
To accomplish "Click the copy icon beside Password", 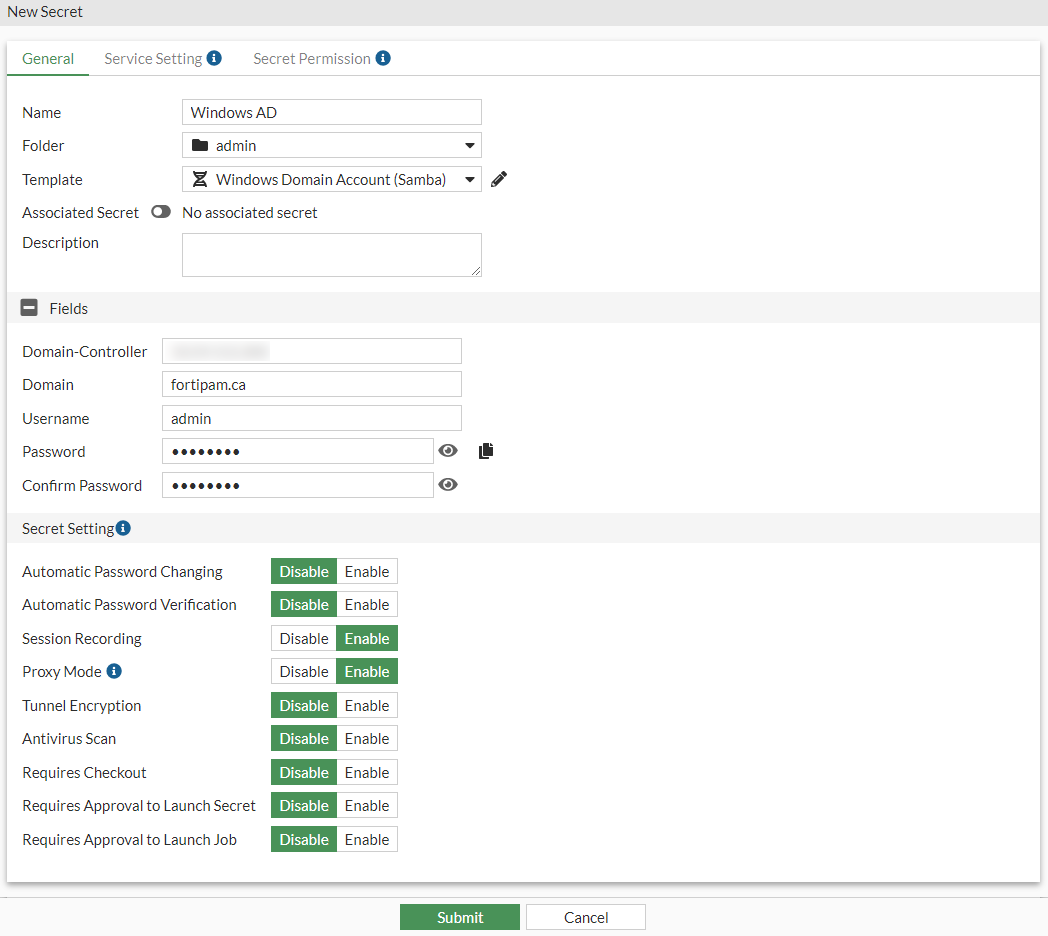I will 486,450.
